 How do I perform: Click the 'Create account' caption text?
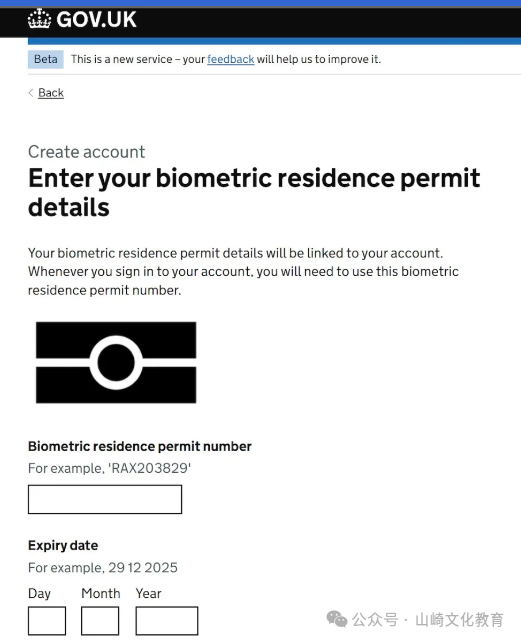click(86, 152)
